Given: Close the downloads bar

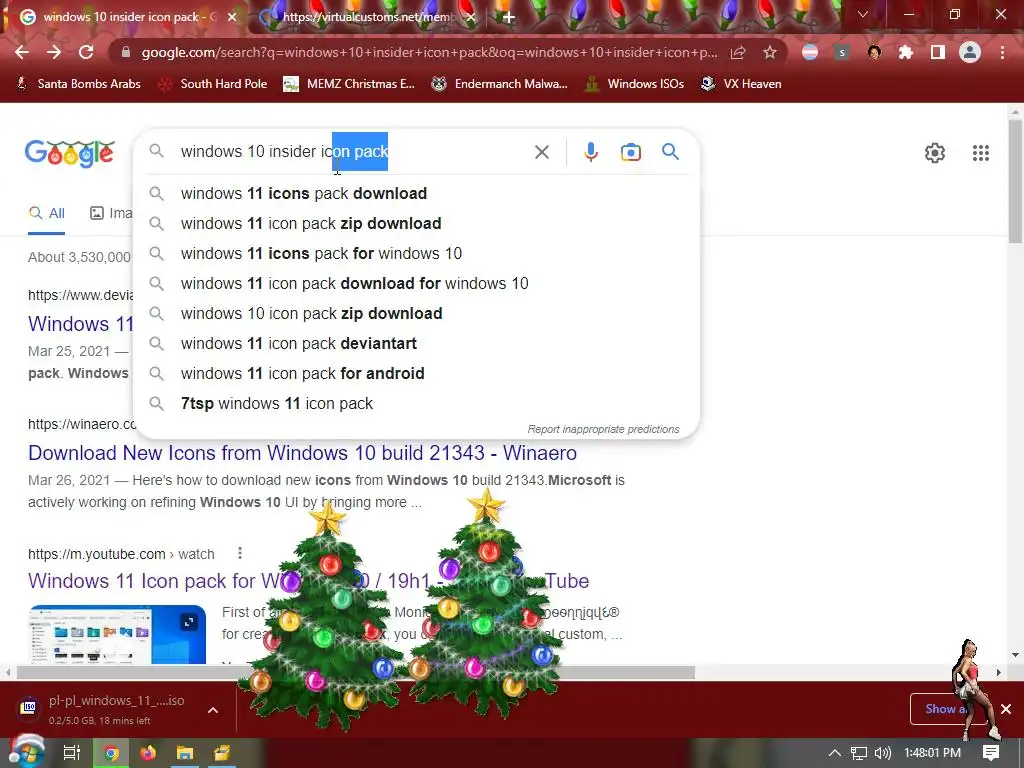Looking at the screenshot, I should coord(1006,709).
